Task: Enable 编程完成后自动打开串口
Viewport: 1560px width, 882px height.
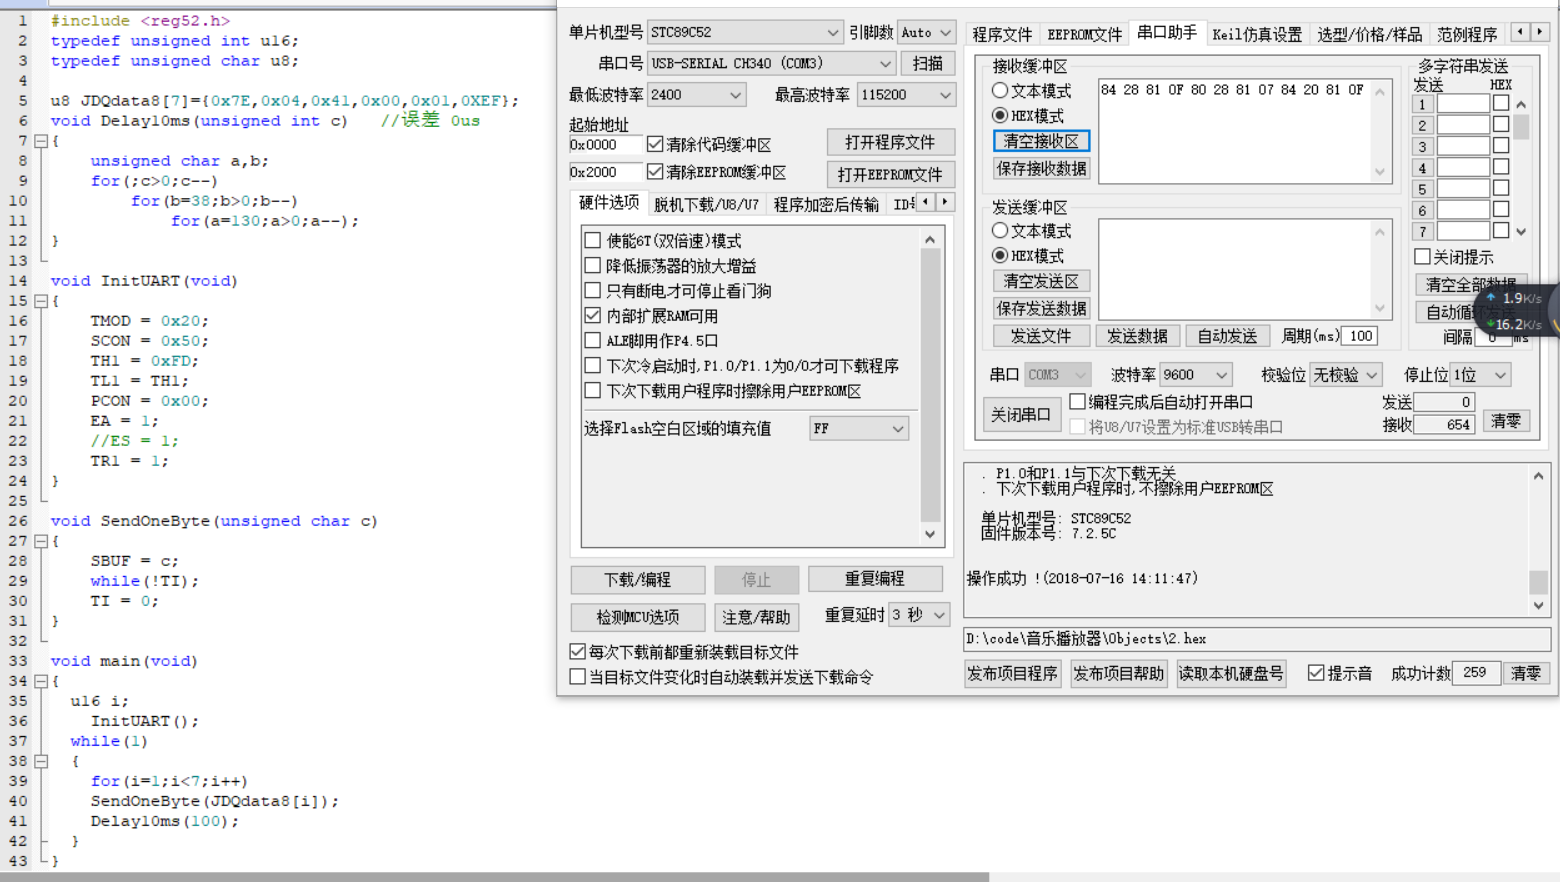Action: [1077, 401]
